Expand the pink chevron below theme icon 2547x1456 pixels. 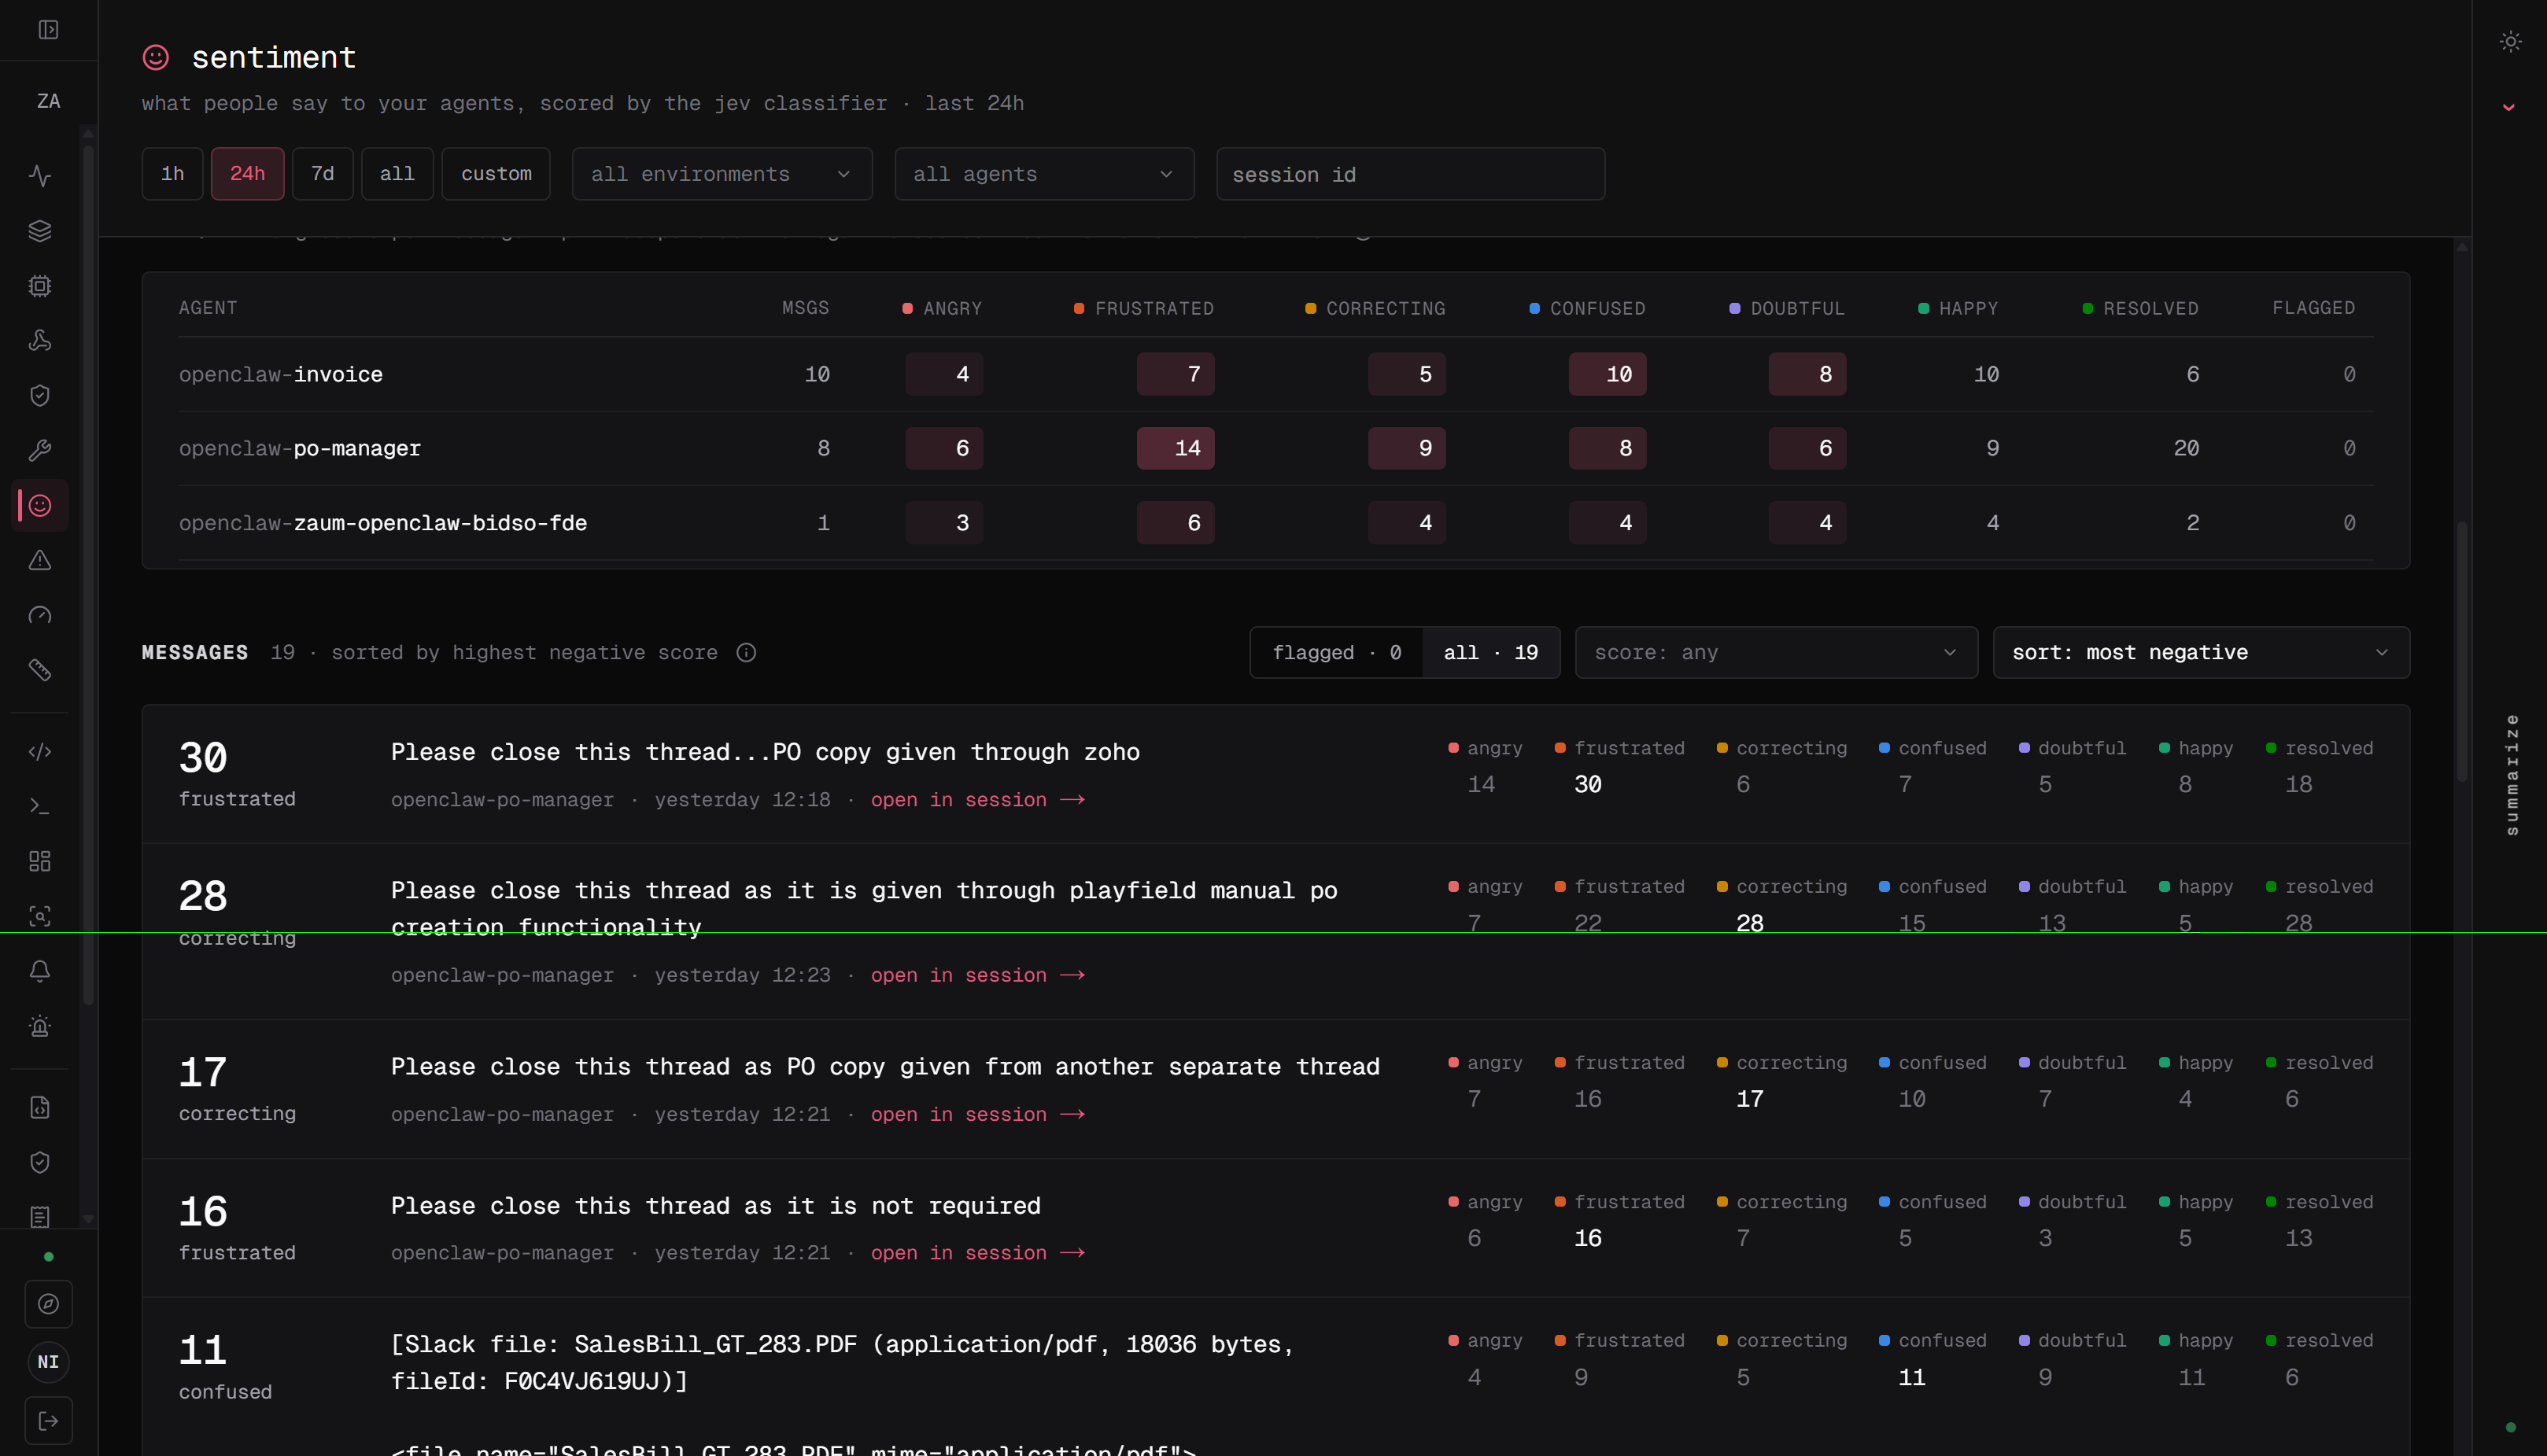[2509, 107]
